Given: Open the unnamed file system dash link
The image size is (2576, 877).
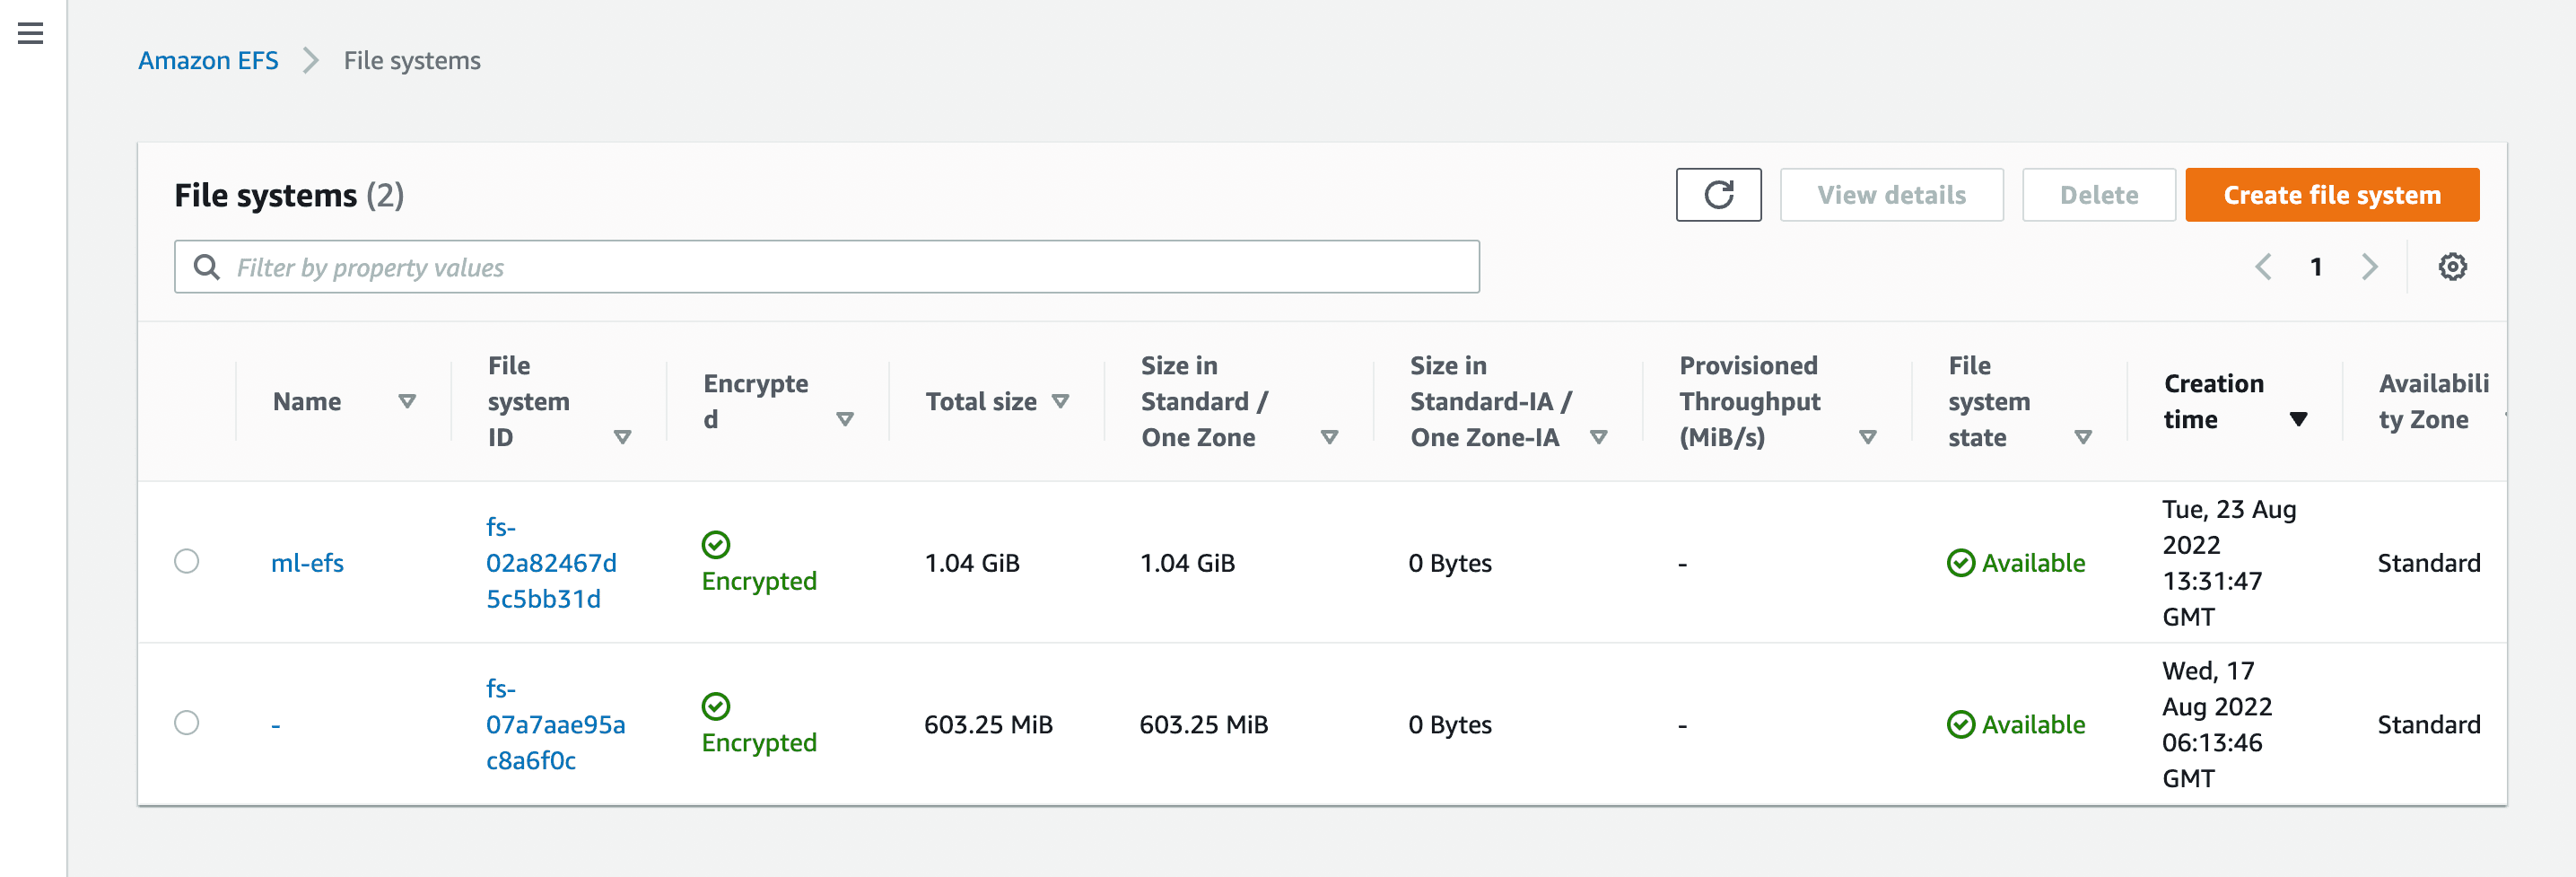Looking at the screenshot, I should click(x=275, y=725).
